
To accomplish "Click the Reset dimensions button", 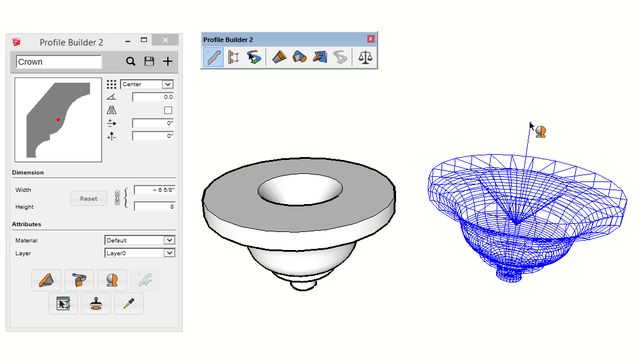I will tap(89, 198).
